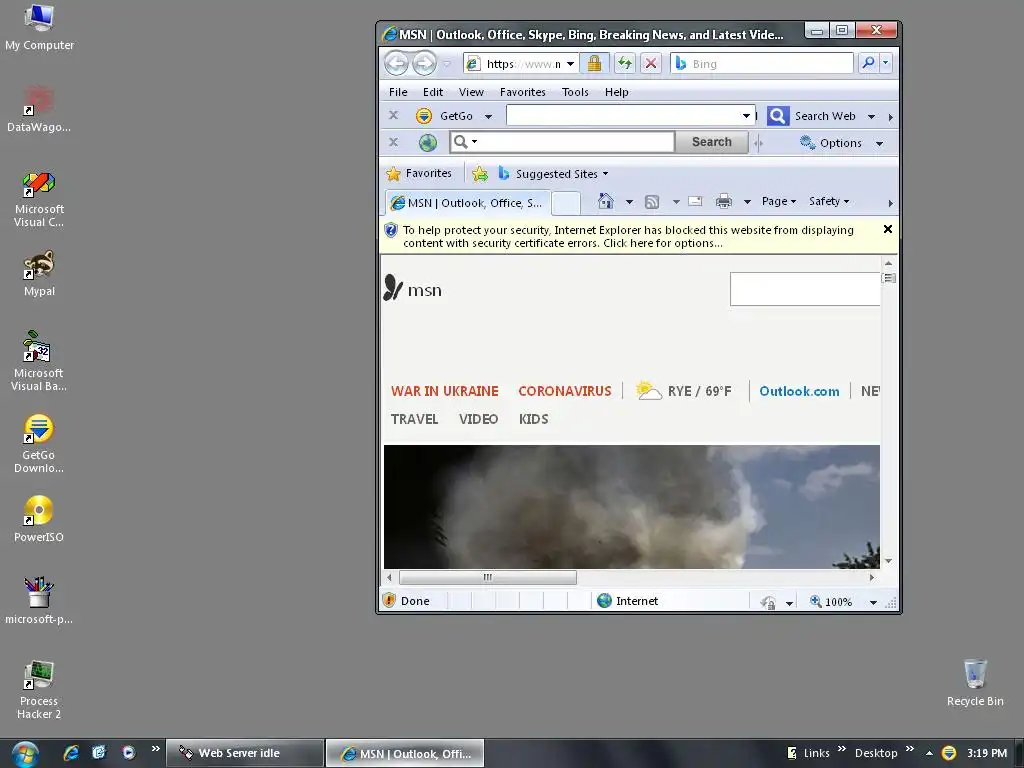This screenshot has width=1024, height=768.
Task: Click the Read Mail envelope icon
Action: click(696, 201)
